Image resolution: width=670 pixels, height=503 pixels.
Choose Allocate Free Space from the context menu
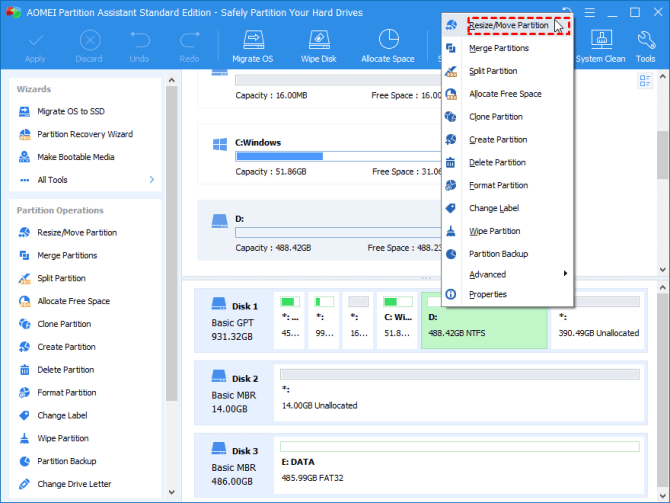tap(508, 94)
